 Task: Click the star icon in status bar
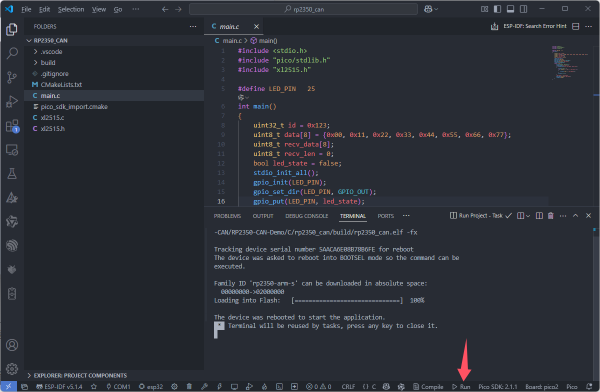94,387
